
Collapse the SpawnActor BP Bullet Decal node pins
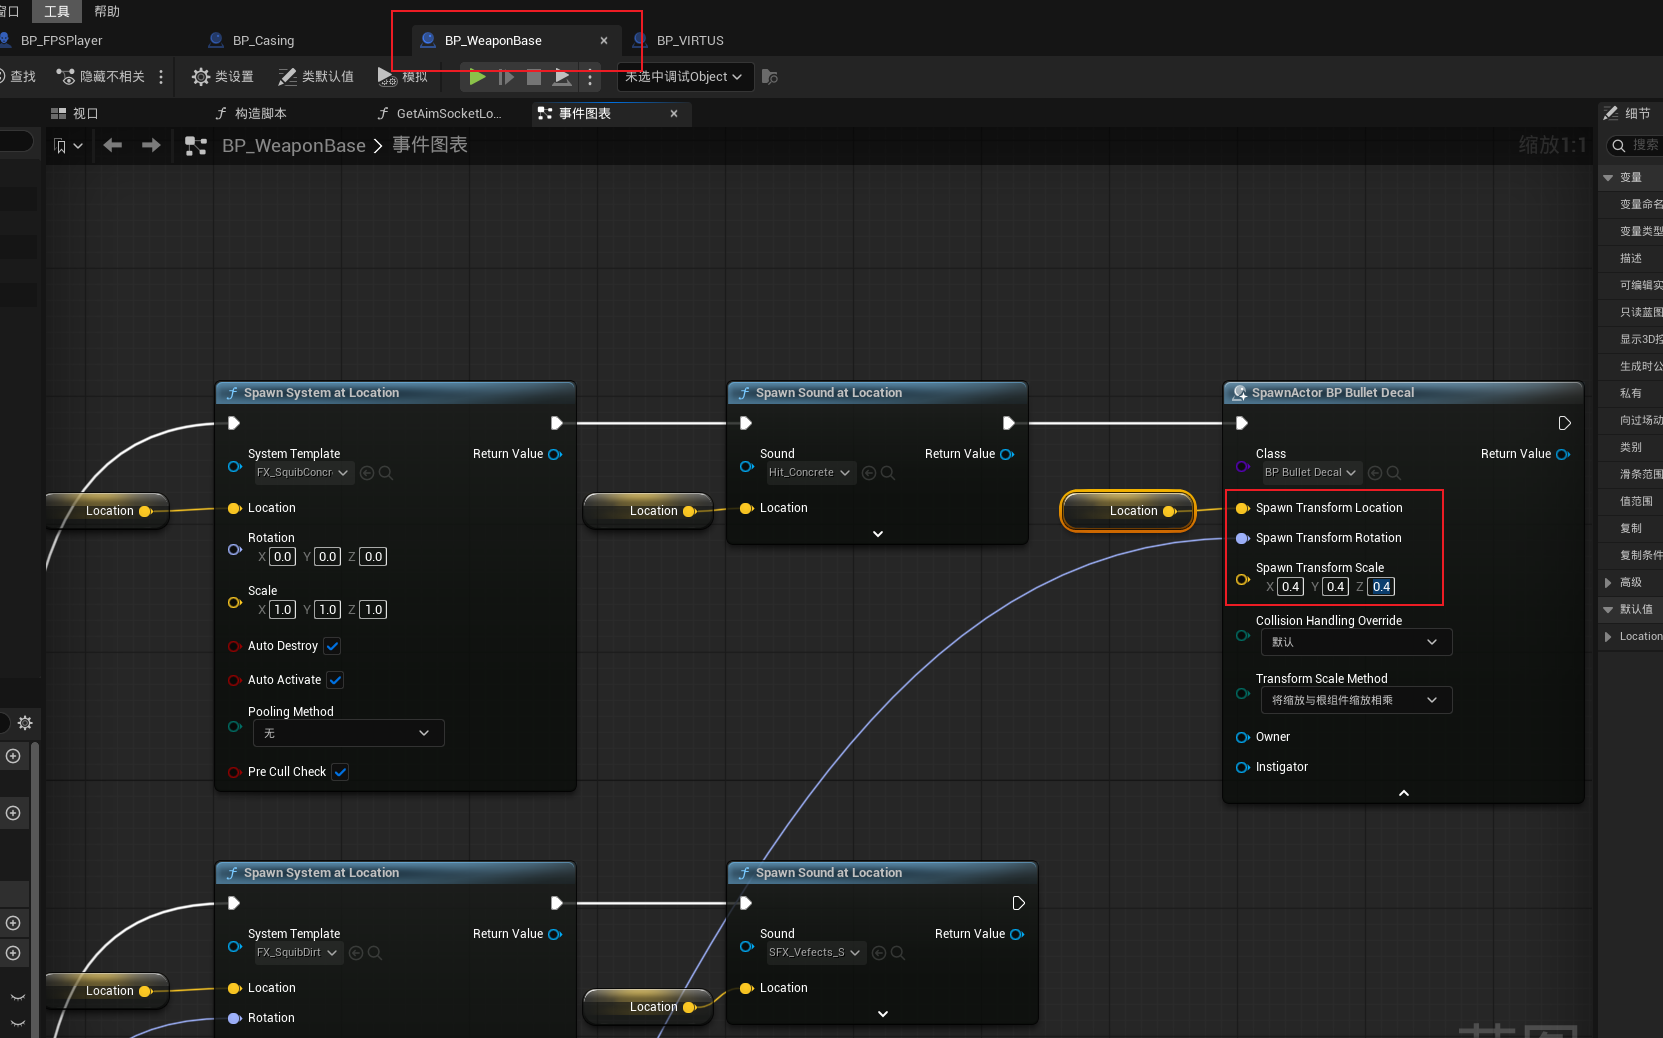[x=1404, y=793]
